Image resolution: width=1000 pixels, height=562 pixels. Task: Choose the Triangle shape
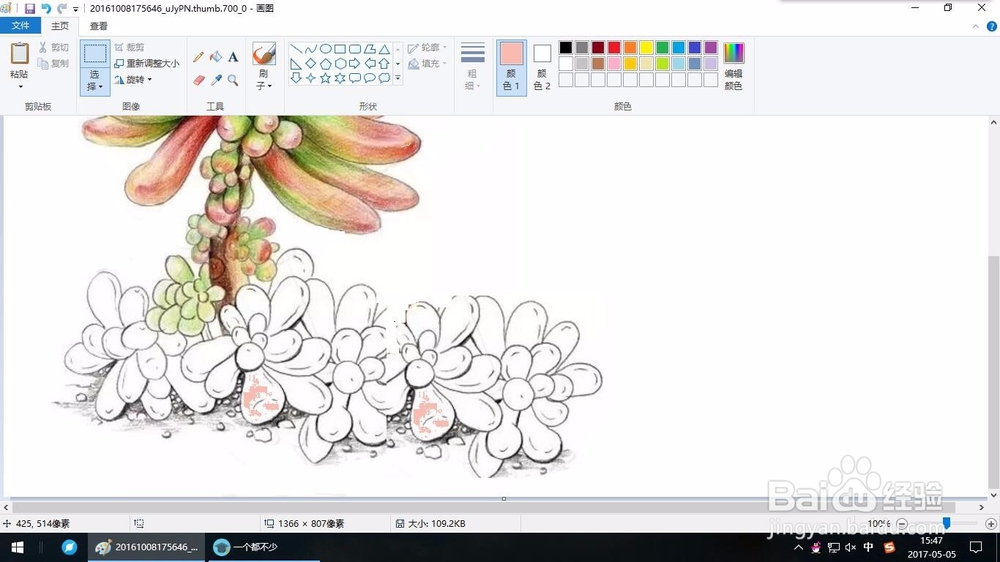pos(384,49)
